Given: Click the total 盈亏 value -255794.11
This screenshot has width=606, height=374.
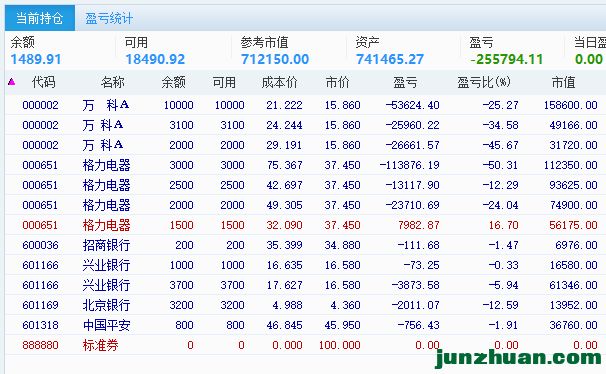Looking at the screenshot, I should [507, 59].
